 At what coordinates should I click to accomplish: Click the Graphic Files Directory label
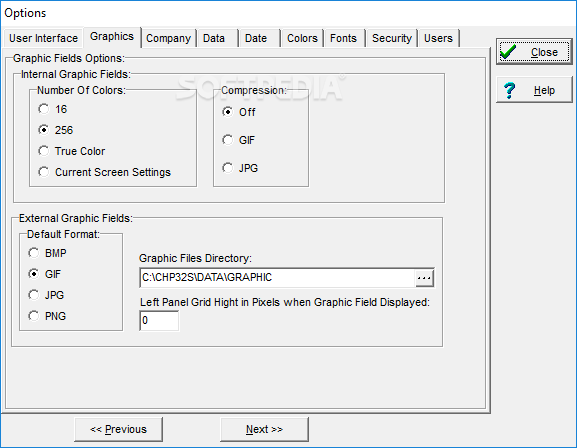click(x=195, y=258)
